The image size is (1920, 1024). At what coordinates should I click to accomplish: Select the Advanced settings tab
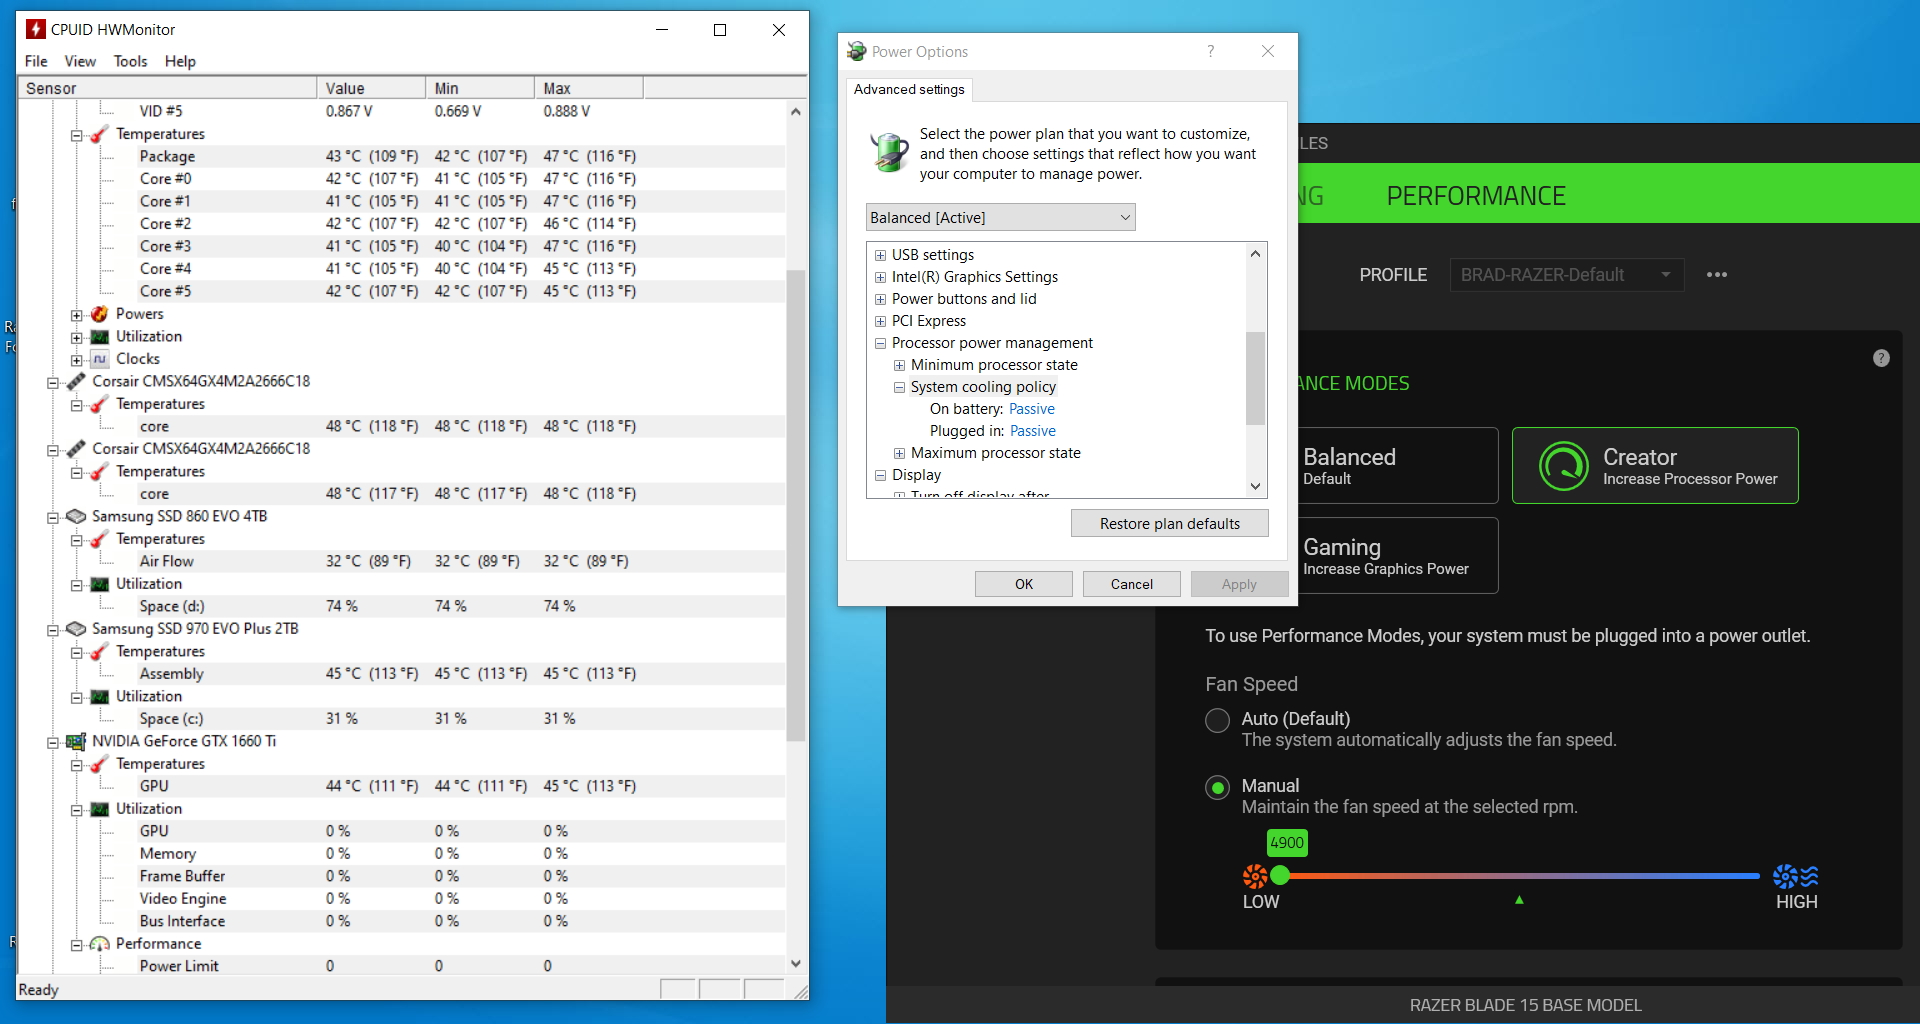[909, 89]
